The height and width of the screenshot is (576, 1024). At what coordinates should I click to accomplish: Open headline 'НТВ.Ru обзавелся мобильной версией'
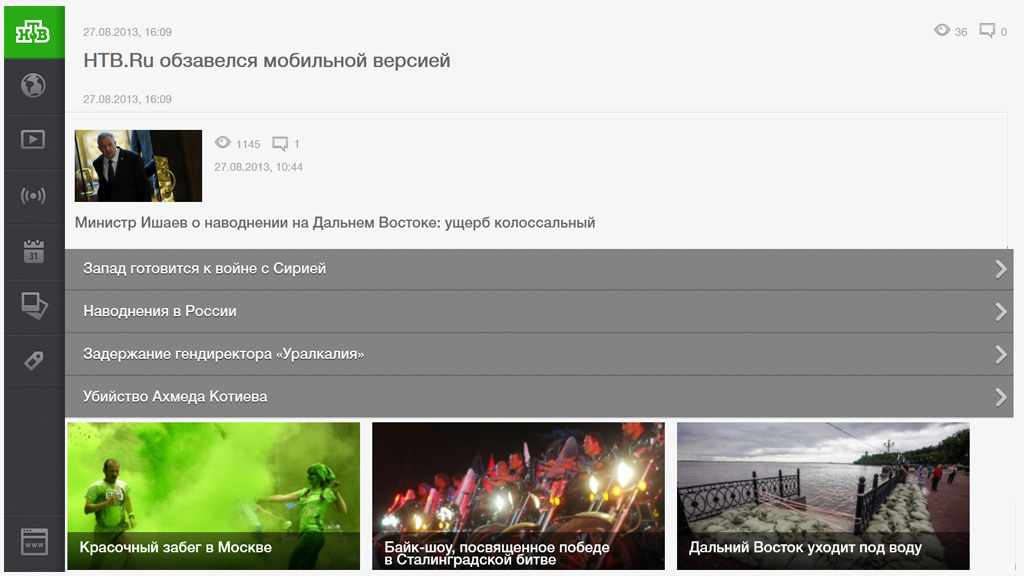click(266, 61)
